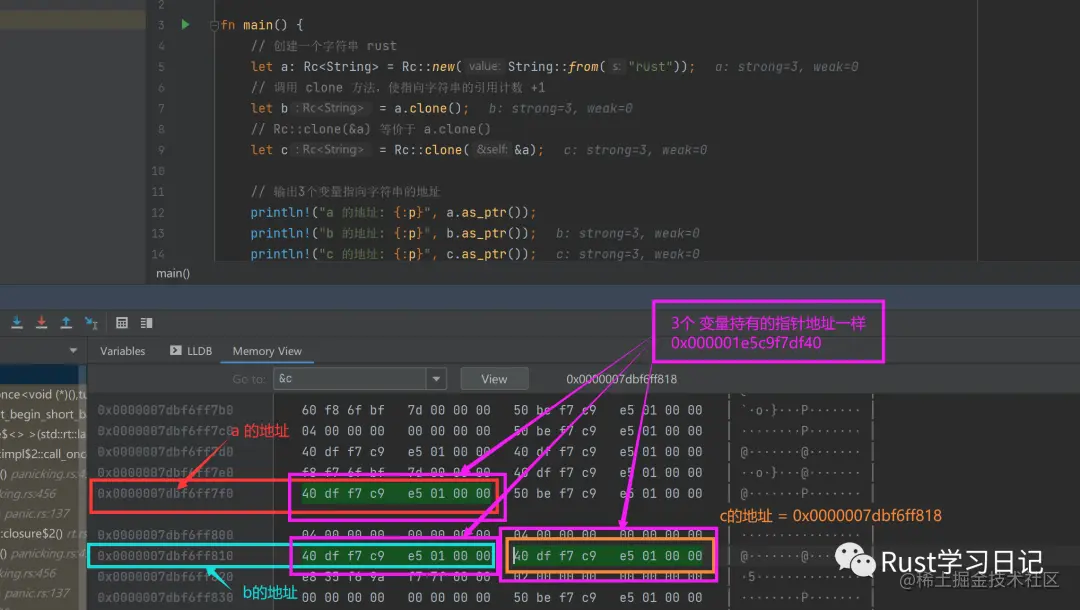Click line number 12 in the gutter
This screenshot has height=610, width=1080.
click(x=158, y=213)
